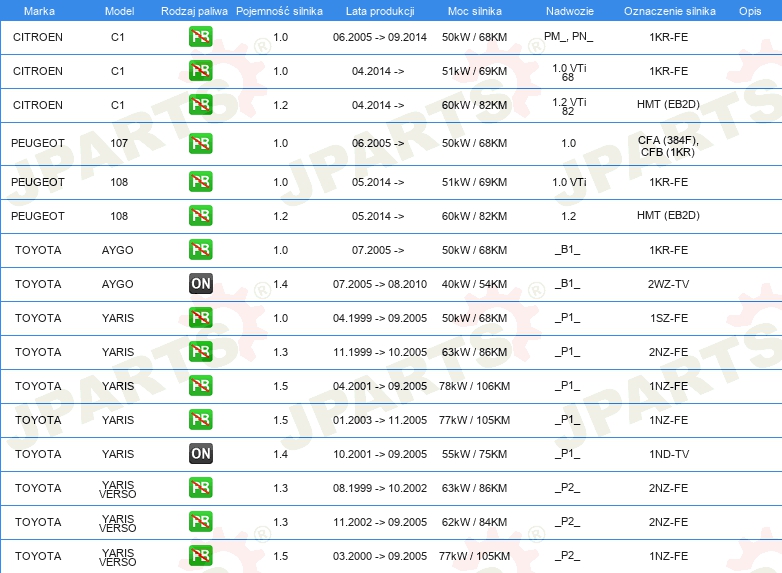Click the Opis column header
Image resolution: width=782 pixels, height=573 pixels.
750,11
